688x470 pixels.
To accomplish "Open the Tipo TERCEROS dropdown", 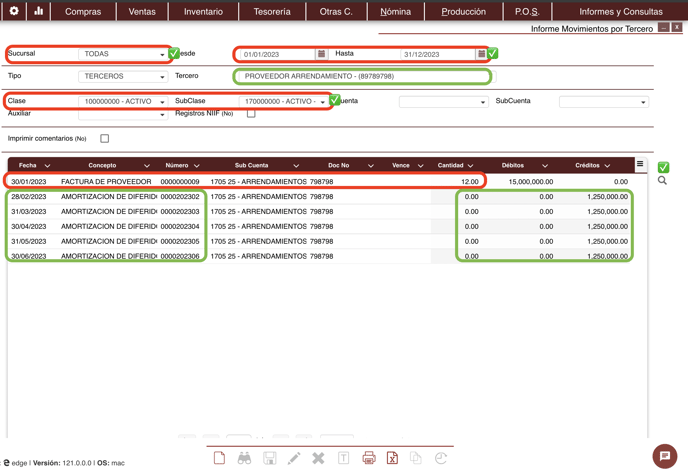I will pyautogui.click(x=123, y=76).
